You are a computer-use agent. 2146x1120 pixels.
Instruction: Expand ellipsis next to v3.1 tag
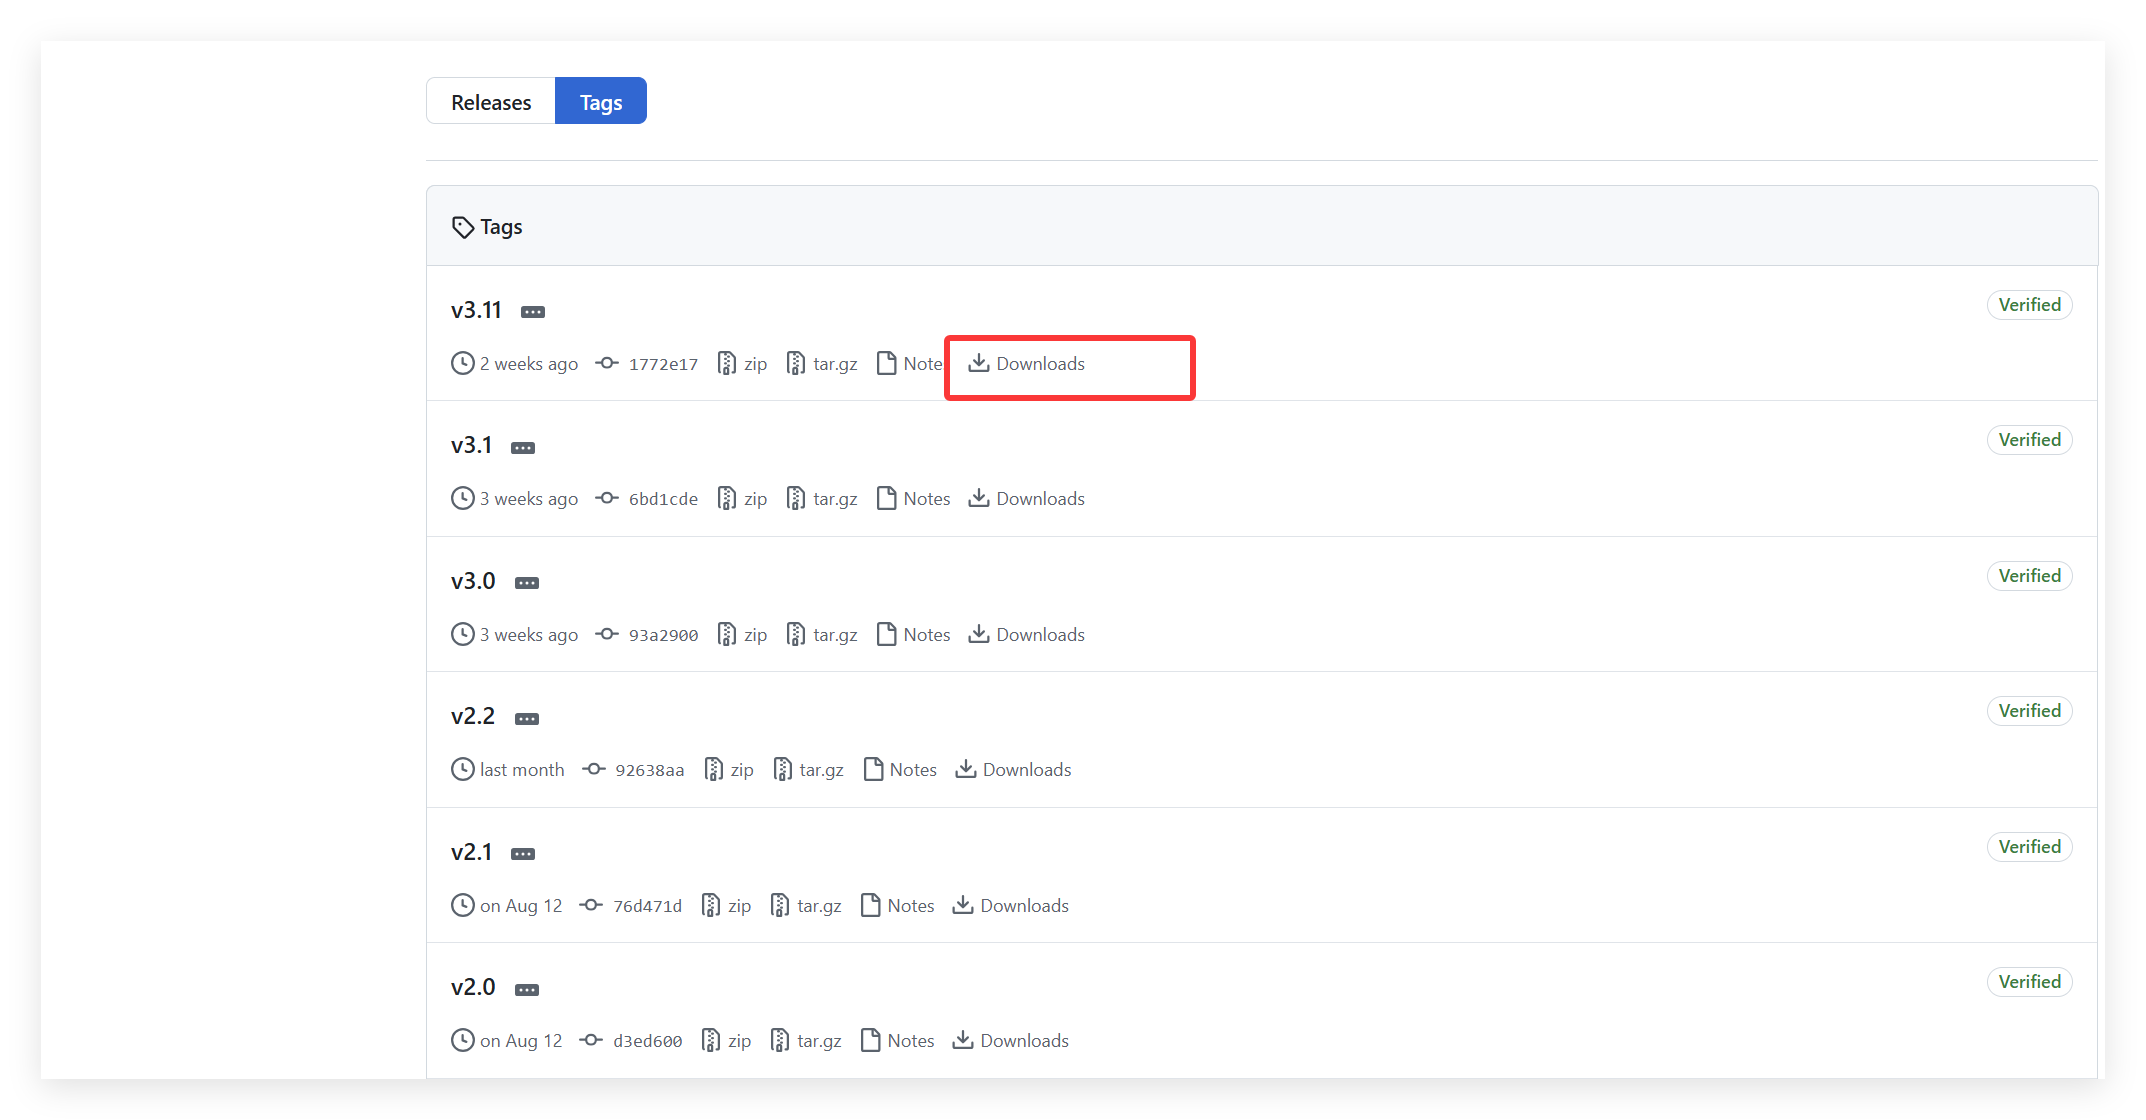pos(523,448)
